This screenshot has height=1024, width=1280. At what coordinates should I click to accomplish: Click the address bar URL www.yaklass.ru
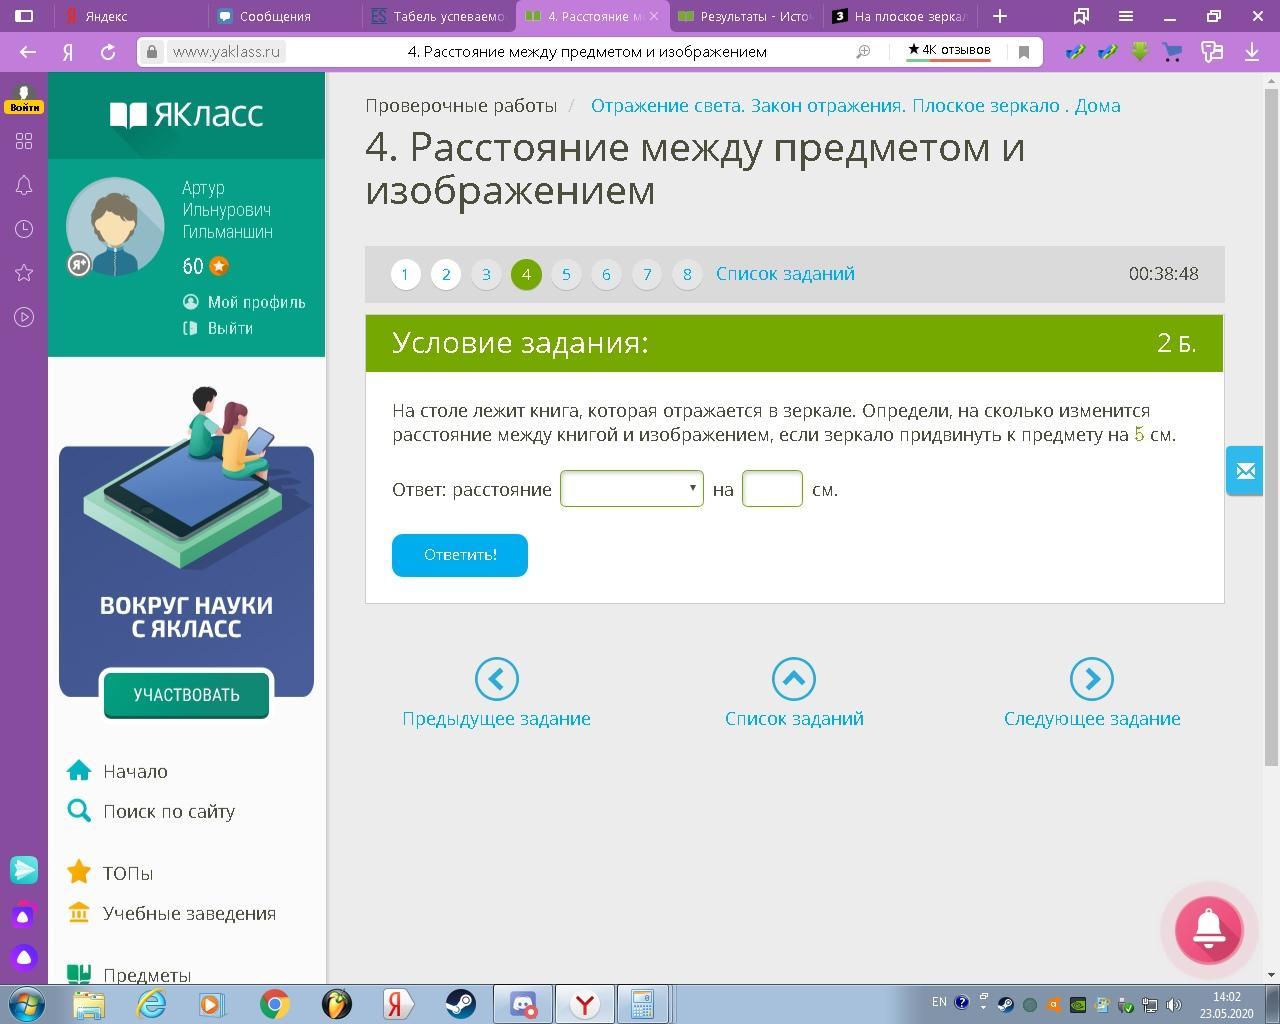click(x=226, y=52)
